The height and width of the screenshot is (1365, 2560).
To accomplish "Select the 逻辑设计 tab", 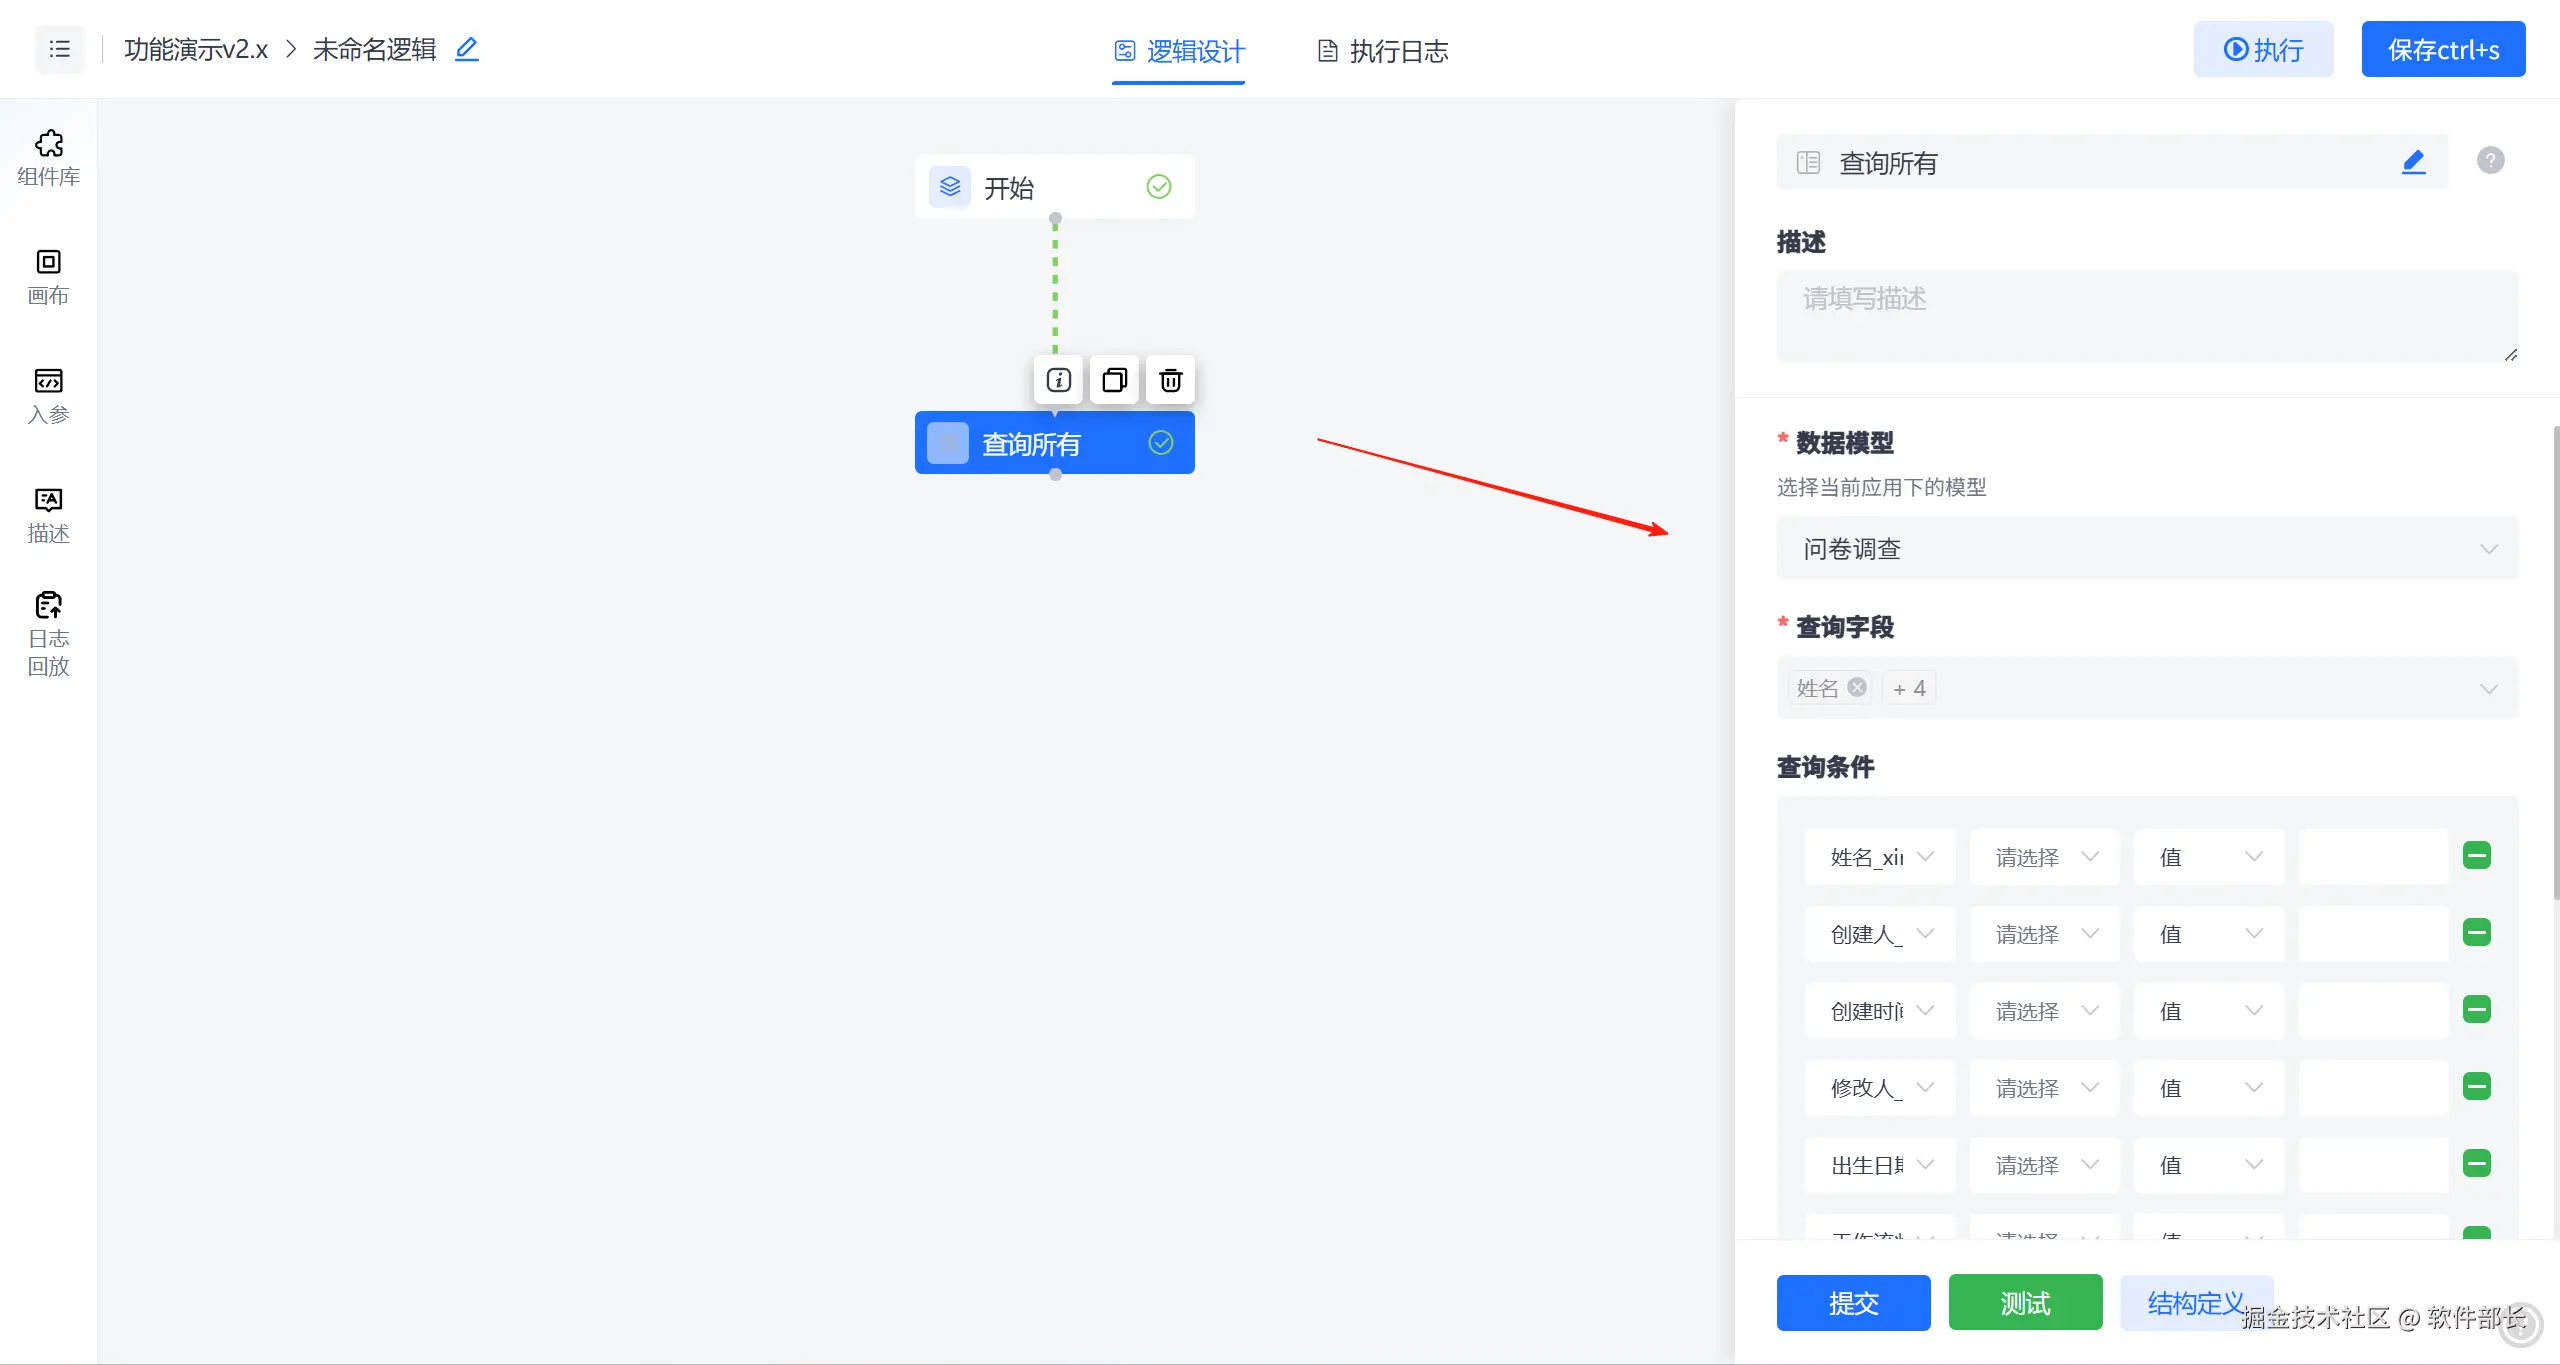I will click(1179, 51).
